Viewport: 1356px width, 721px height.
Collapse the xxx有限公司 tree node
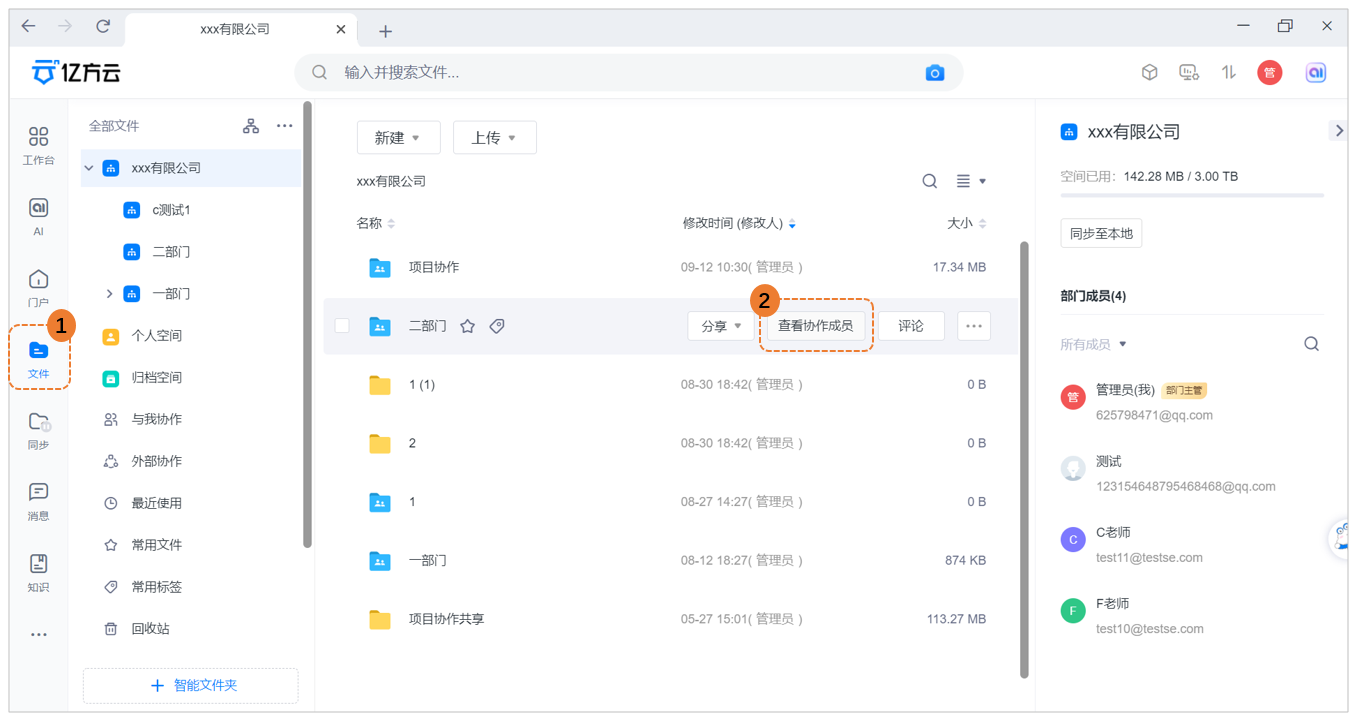[89, 168]
